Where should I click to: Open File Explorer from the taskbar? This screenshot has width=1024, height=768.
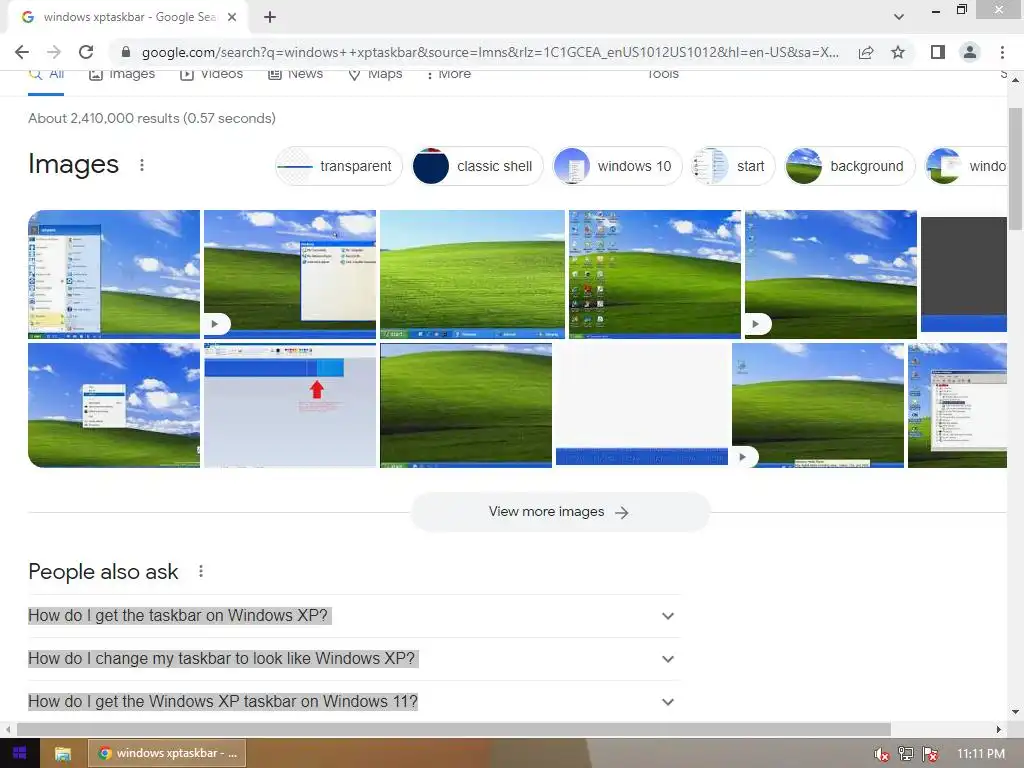(x=63, y=754)
